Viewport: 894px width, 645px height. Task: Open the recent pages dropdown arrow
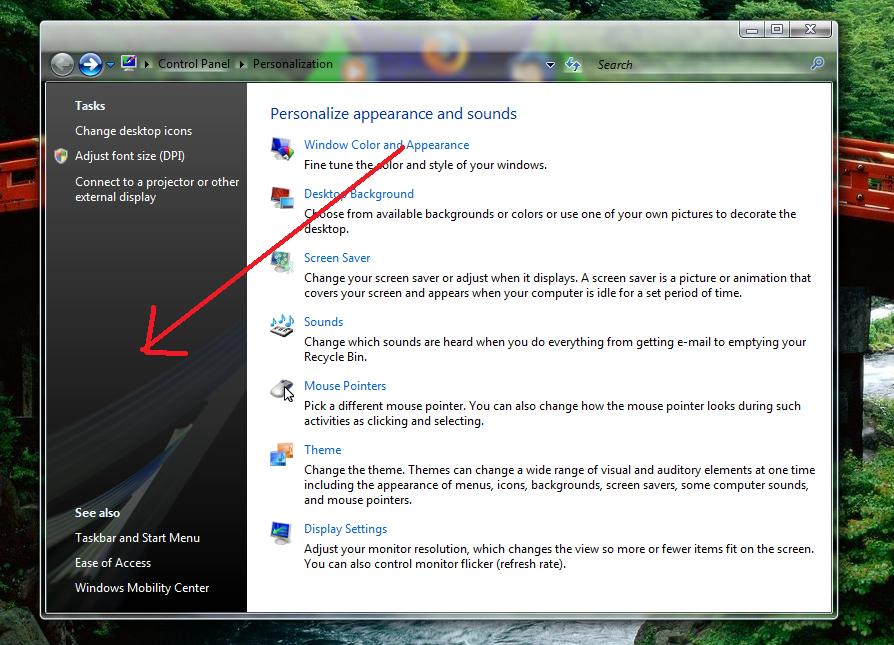click(110, 64)
